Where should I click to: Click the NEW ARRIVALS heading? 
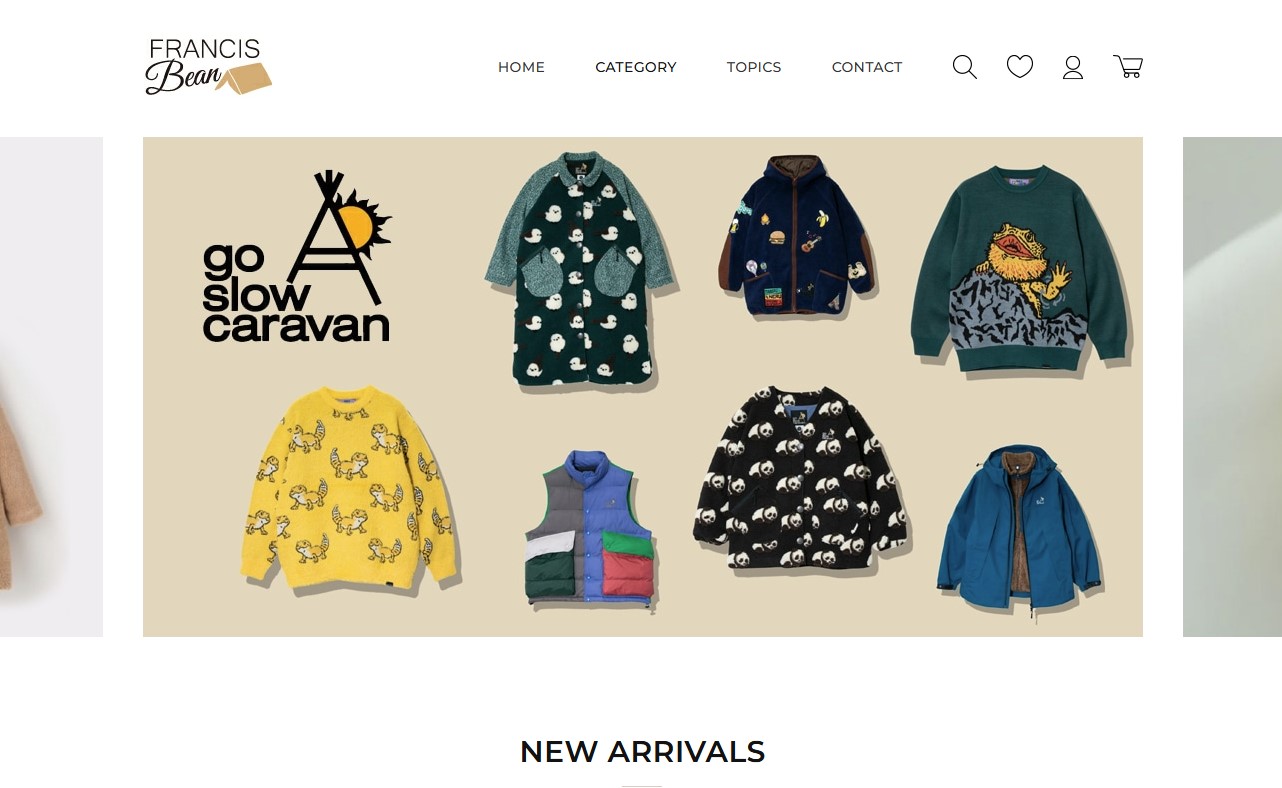point(642,752)
